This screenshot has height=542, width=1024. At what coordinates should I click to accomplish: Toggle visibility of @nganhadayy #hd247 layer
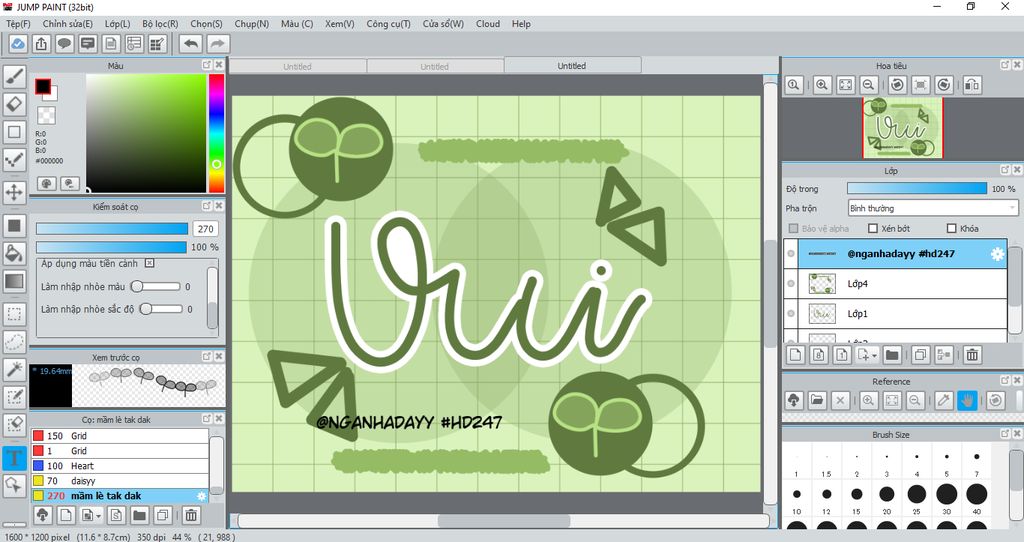(791, 253)
